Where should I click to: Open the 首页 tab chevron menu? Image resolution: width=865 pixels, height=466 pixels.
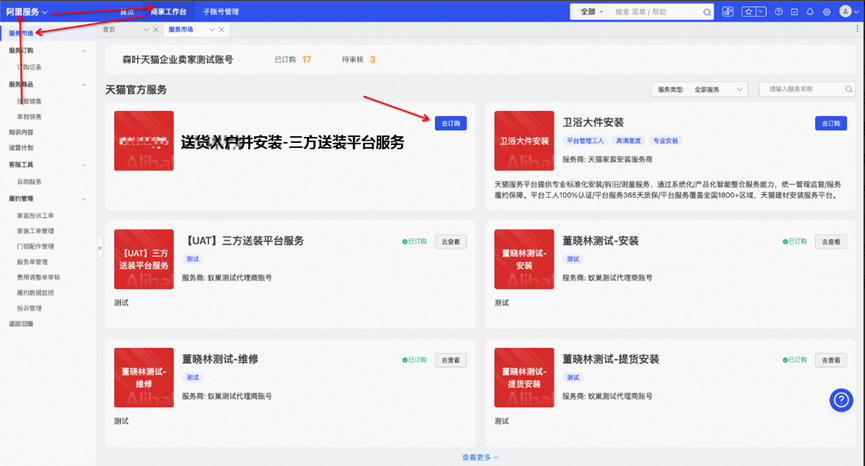tap(146, 30)
